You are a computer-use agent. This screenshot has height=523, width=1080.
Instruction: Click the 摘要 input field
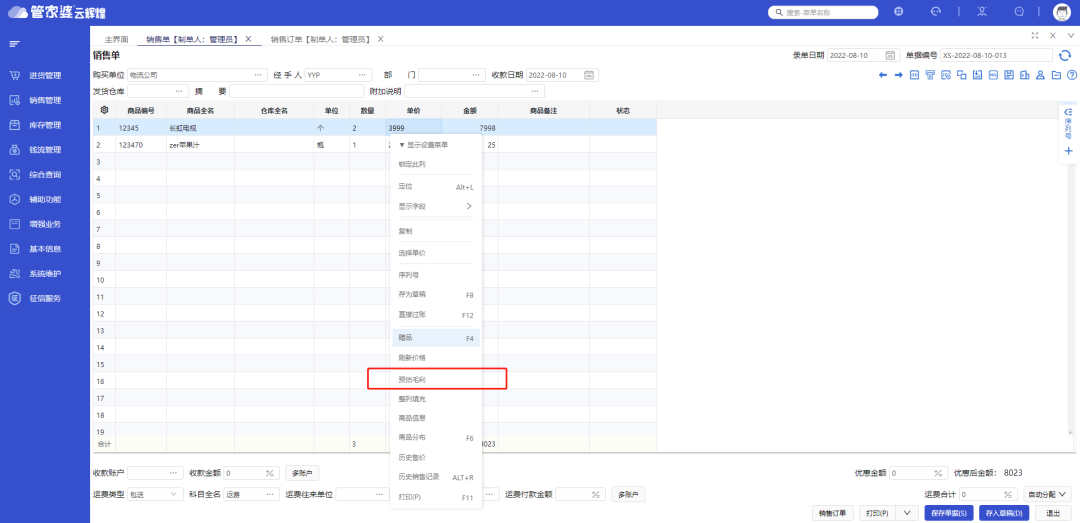(295, 91)
